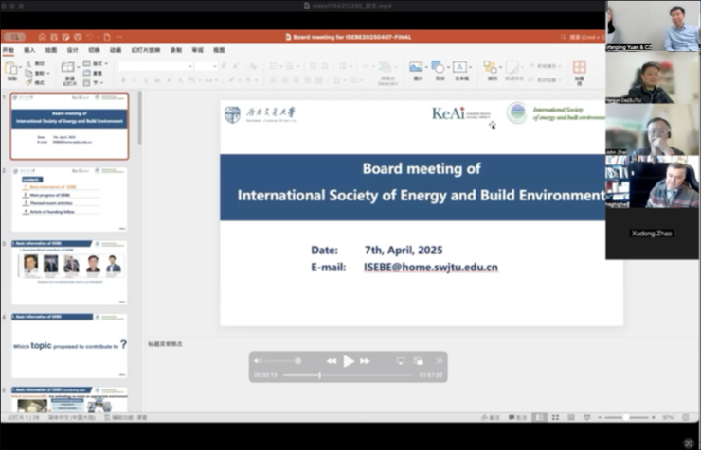Open the Arrange dropdown arrow
The height and width of the screenshot is (452, 703).
pyautogui.click(x=500, y=67)
